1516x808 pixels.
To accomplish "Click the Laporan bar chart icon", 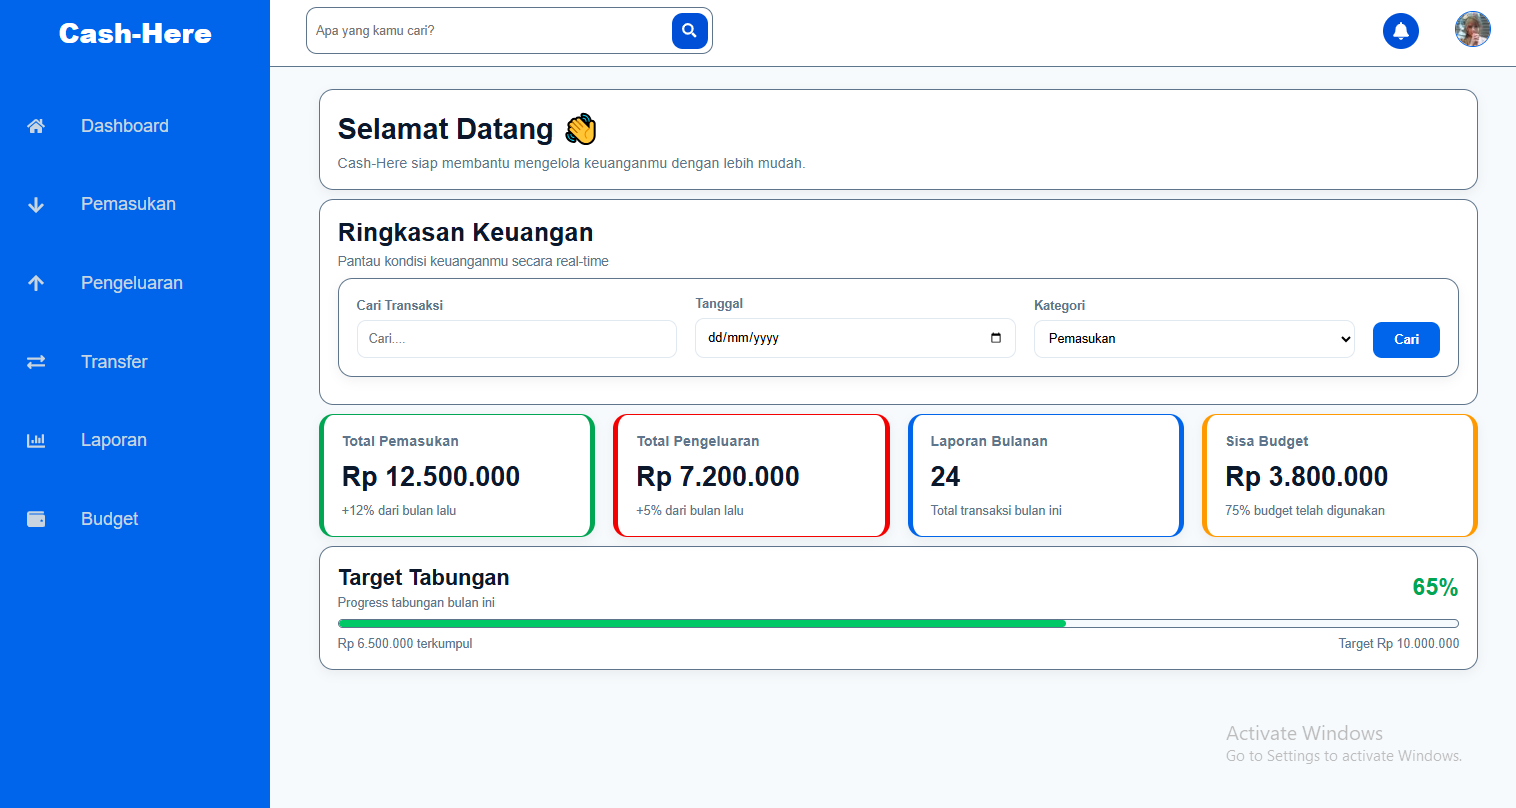I will 36,440.
